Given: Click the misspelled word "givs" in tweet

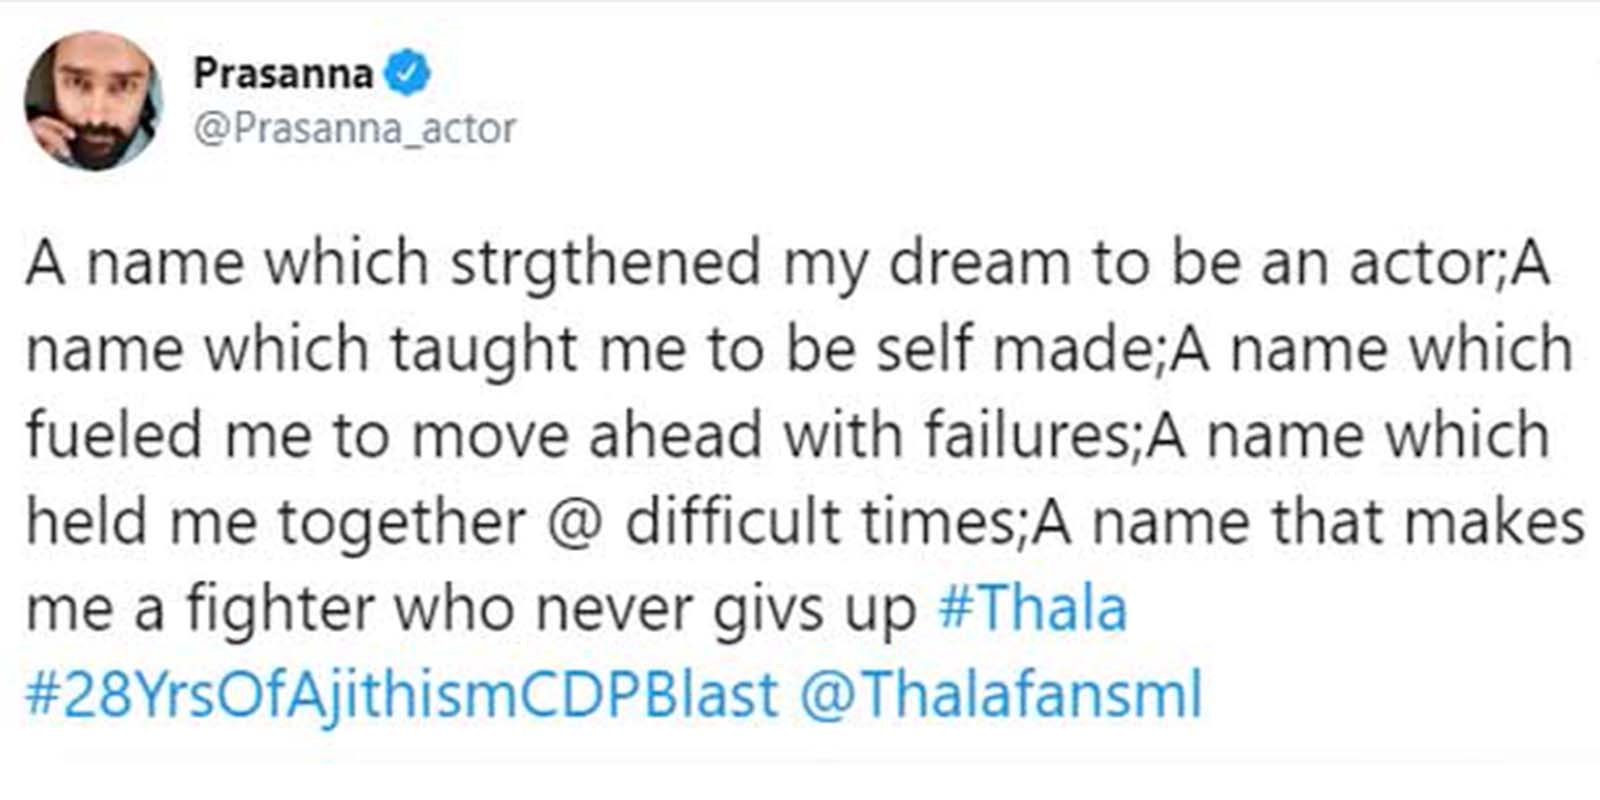Looking at the screenshot, I should [758, 608].
